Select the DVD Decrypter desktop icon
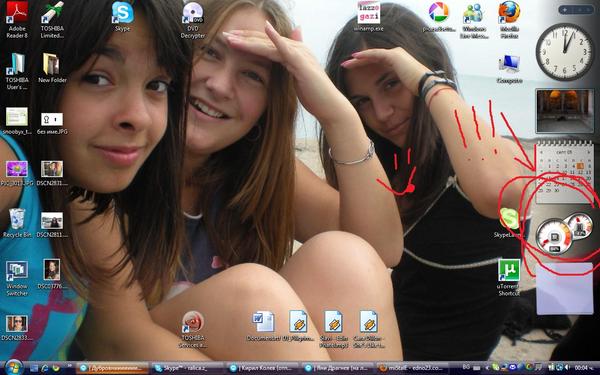 click(x=193, y=20)
